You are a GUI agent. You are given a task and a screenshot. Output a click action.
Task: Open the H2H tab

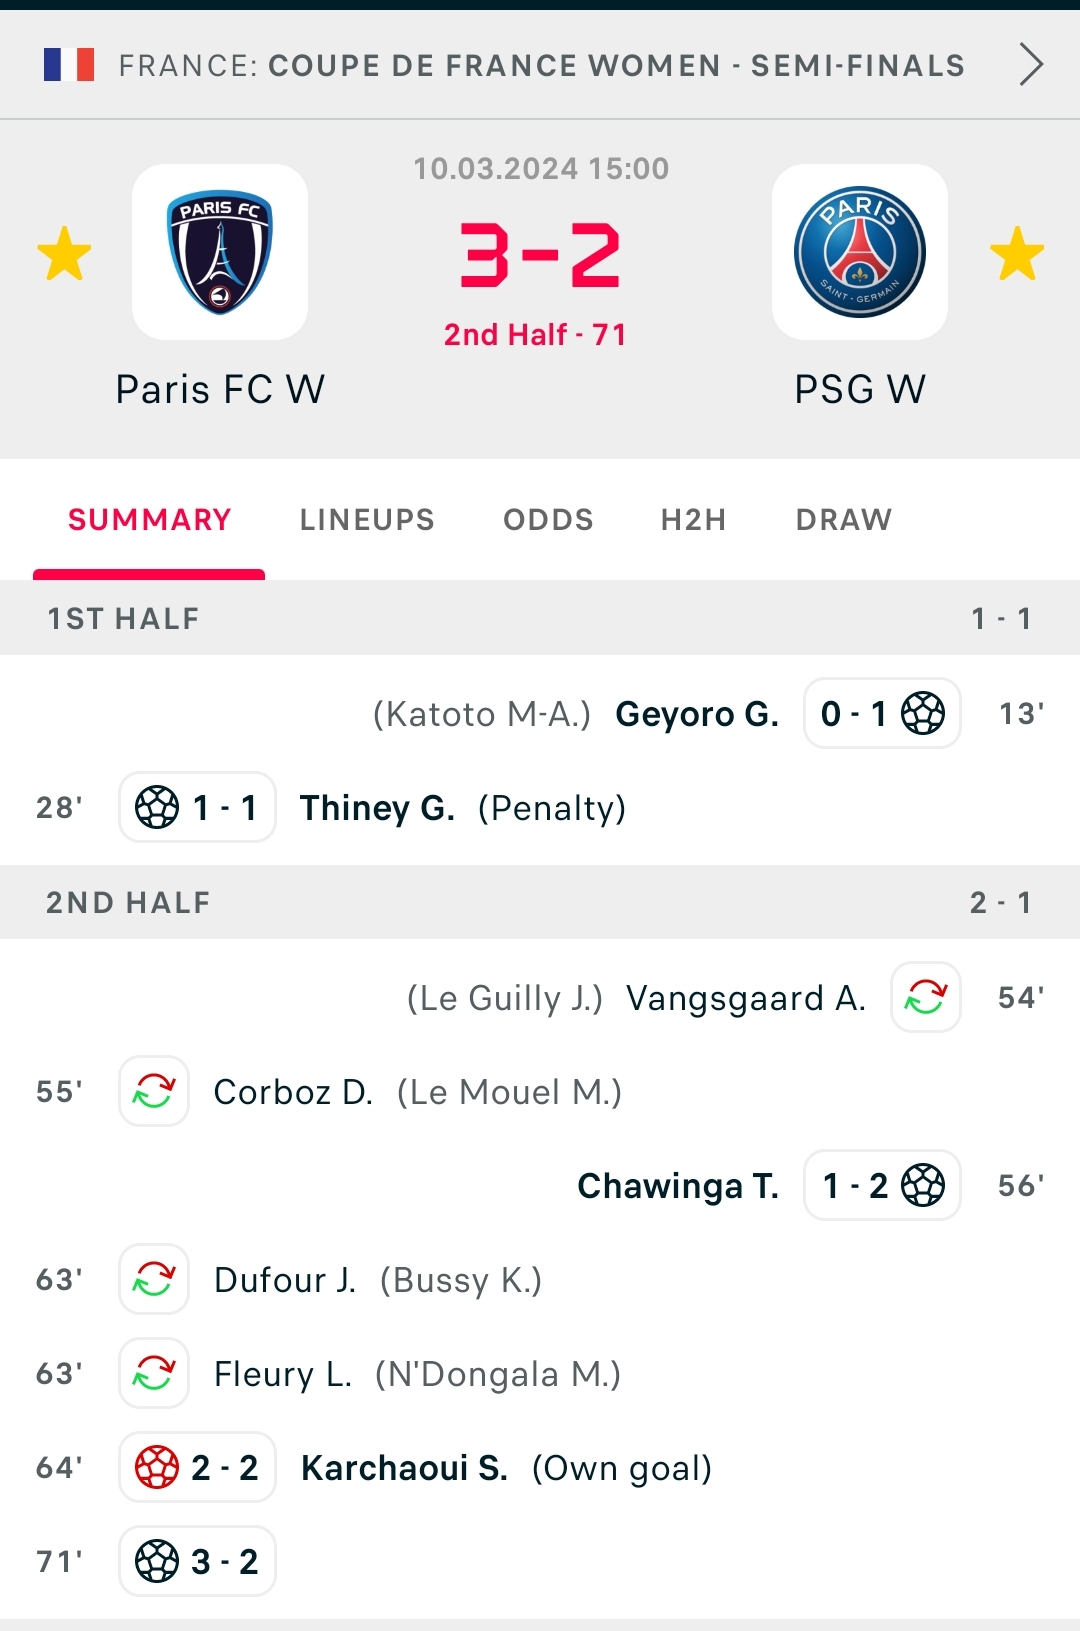tap(693, 520)
